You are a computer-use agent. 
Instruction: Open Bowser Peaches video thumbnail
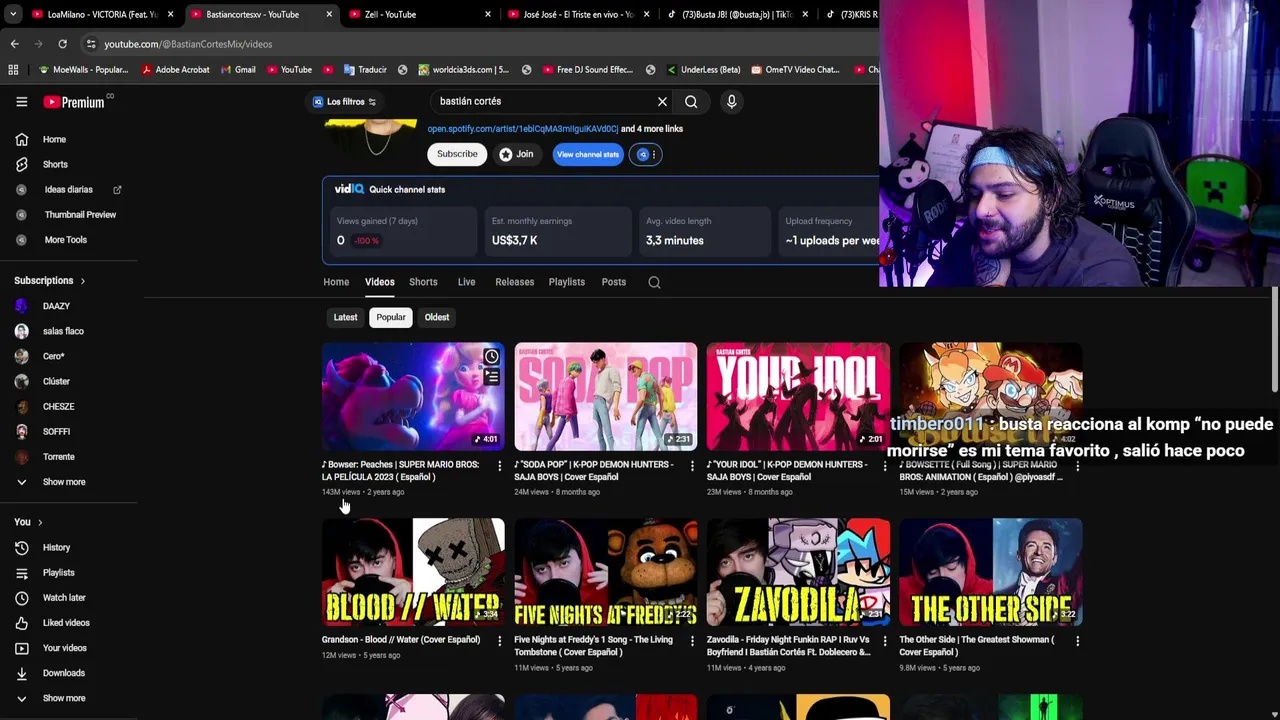[413, 397]
